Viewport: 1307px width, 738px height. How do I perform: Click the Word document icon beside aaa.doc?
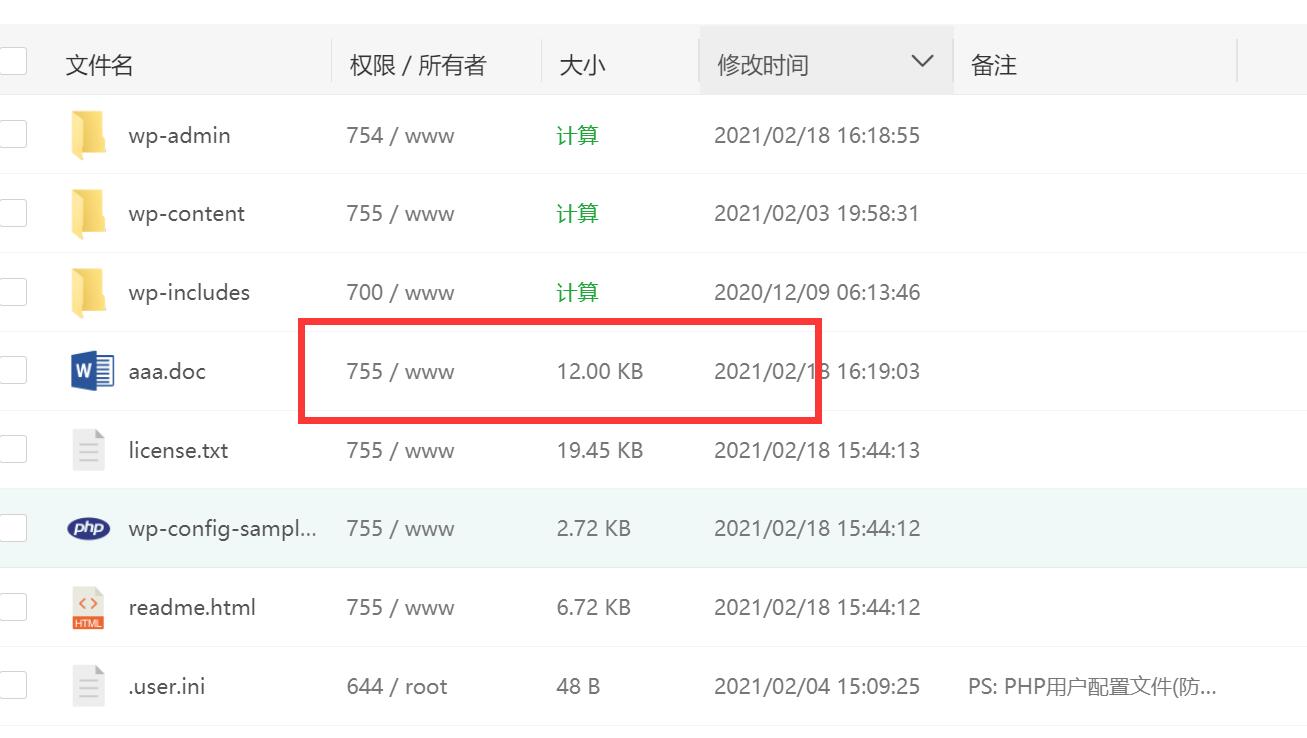point(90,370)
